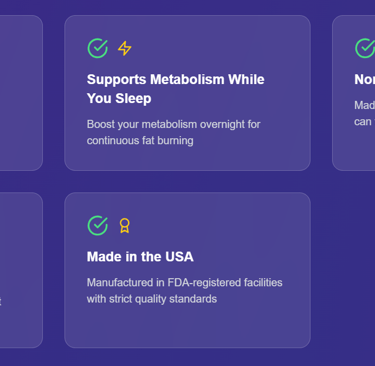Click the cut-off 'Nor' heading on right card
The image size is (375, 366).
(365, 79)
